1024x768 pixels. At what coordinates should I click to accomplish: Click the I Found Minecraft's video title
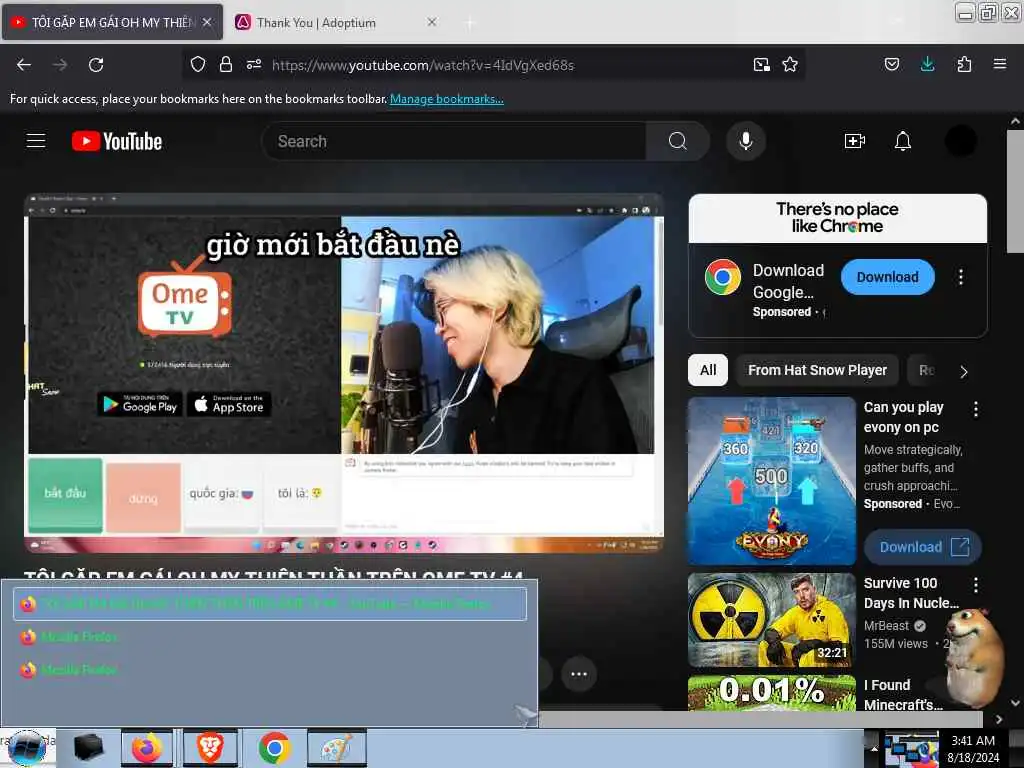click(x=903, y=695)
